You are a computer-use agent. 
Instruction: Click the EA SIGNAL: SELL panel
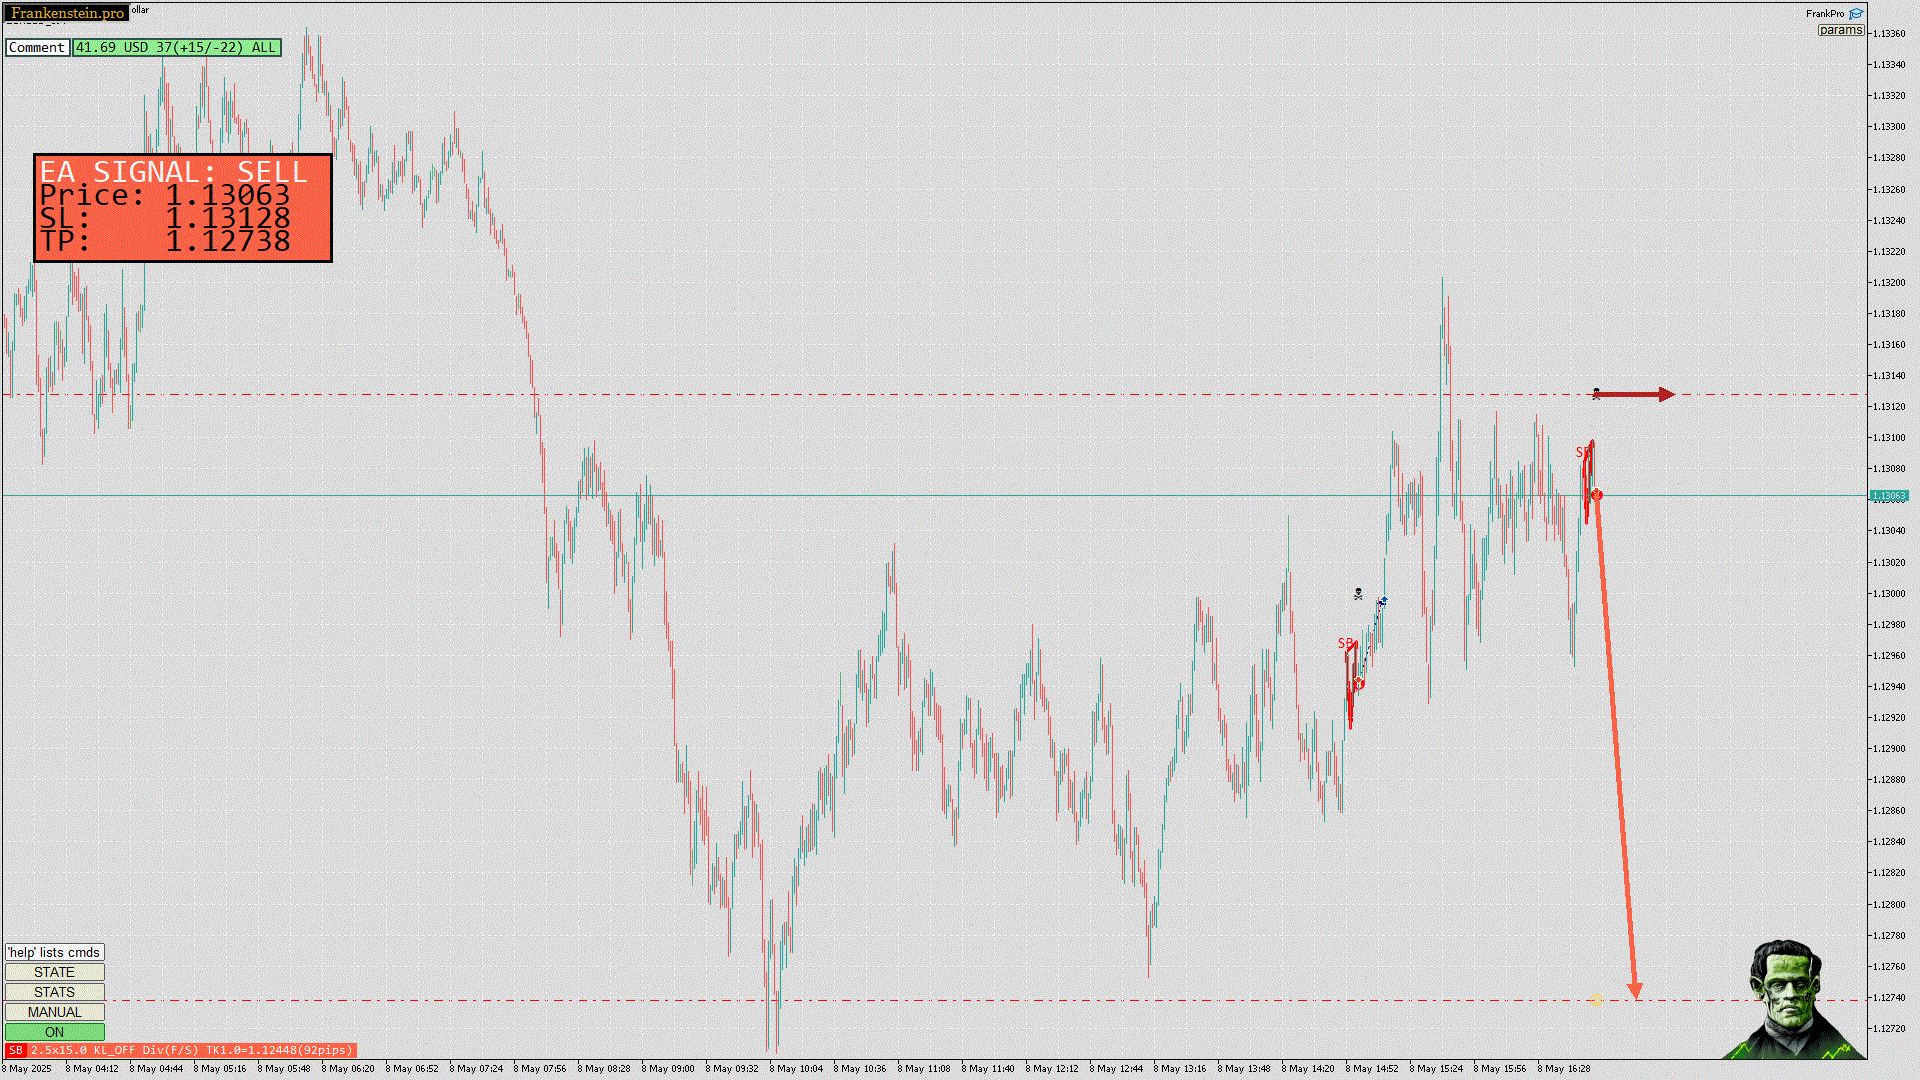pos(183,208)
